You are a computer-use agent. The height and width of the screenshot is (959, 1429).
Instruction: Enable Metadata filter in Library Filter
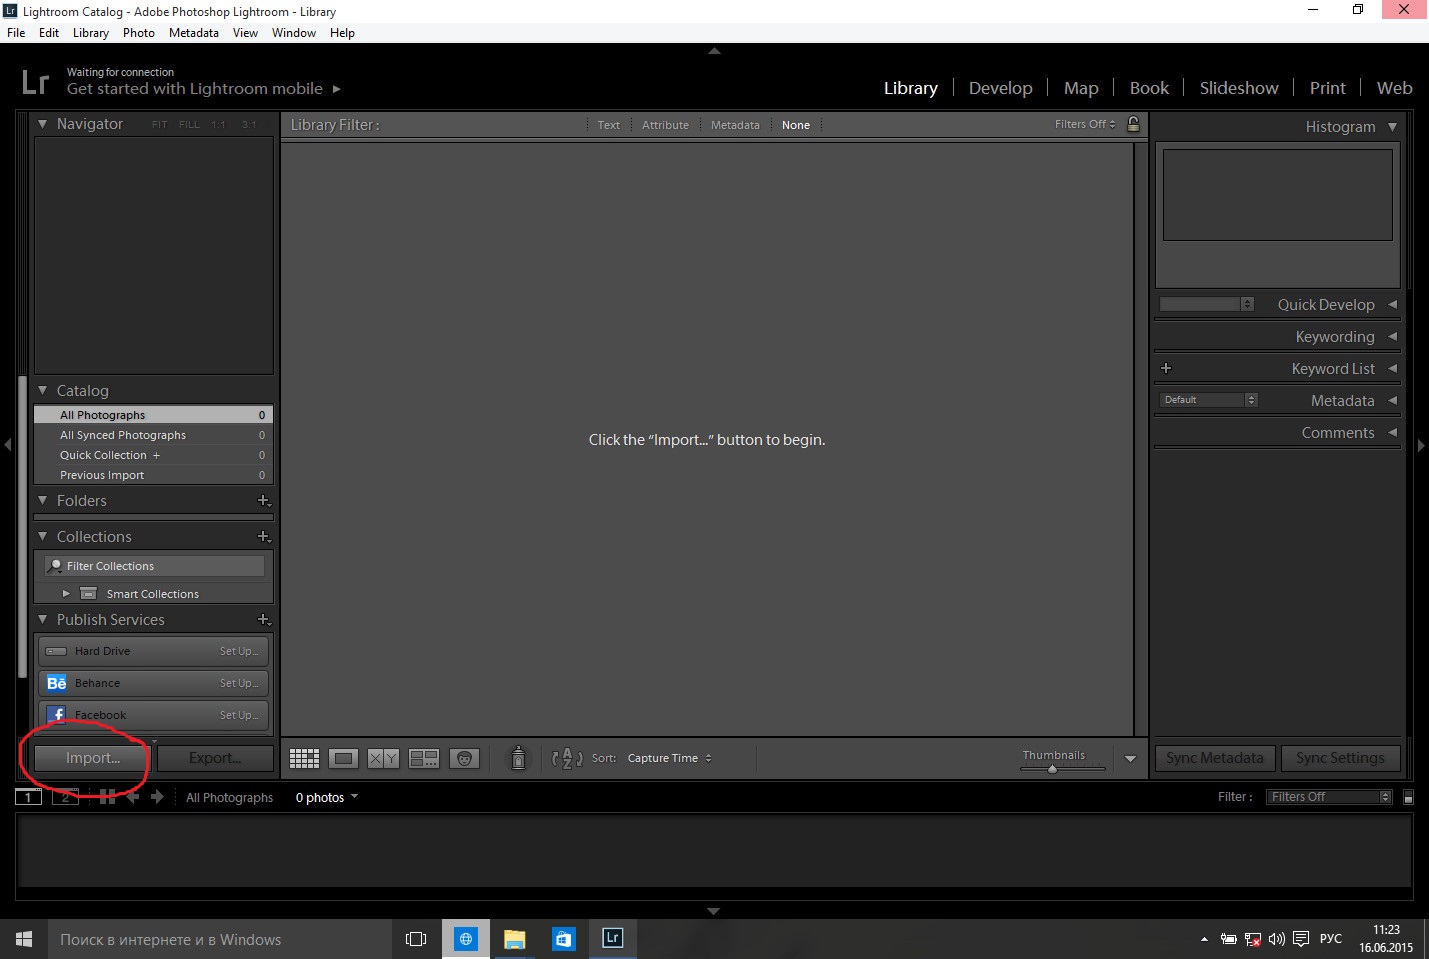pyautogui.click(x=735, y=125)
